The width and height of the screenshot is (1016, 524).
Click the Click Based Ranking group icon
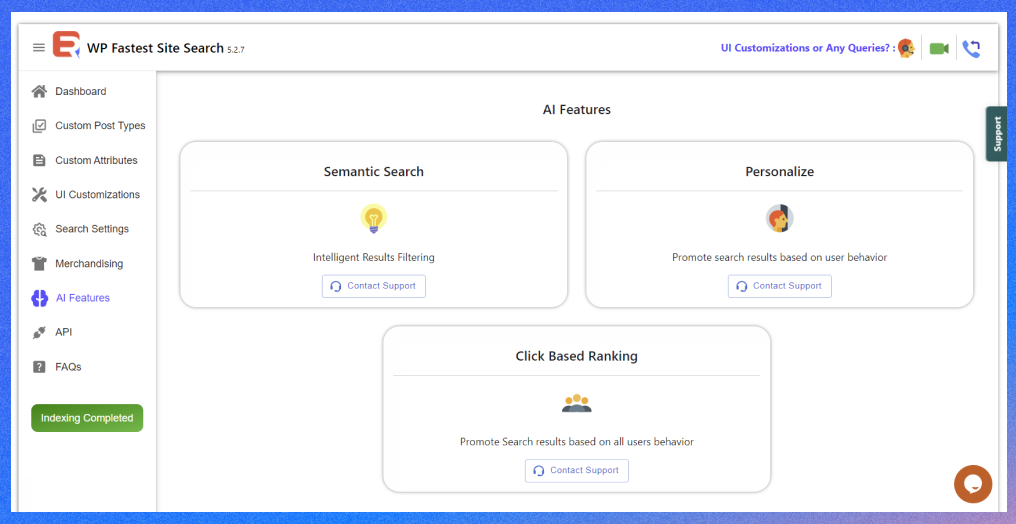pyautogui.click(x=577, y=403)
